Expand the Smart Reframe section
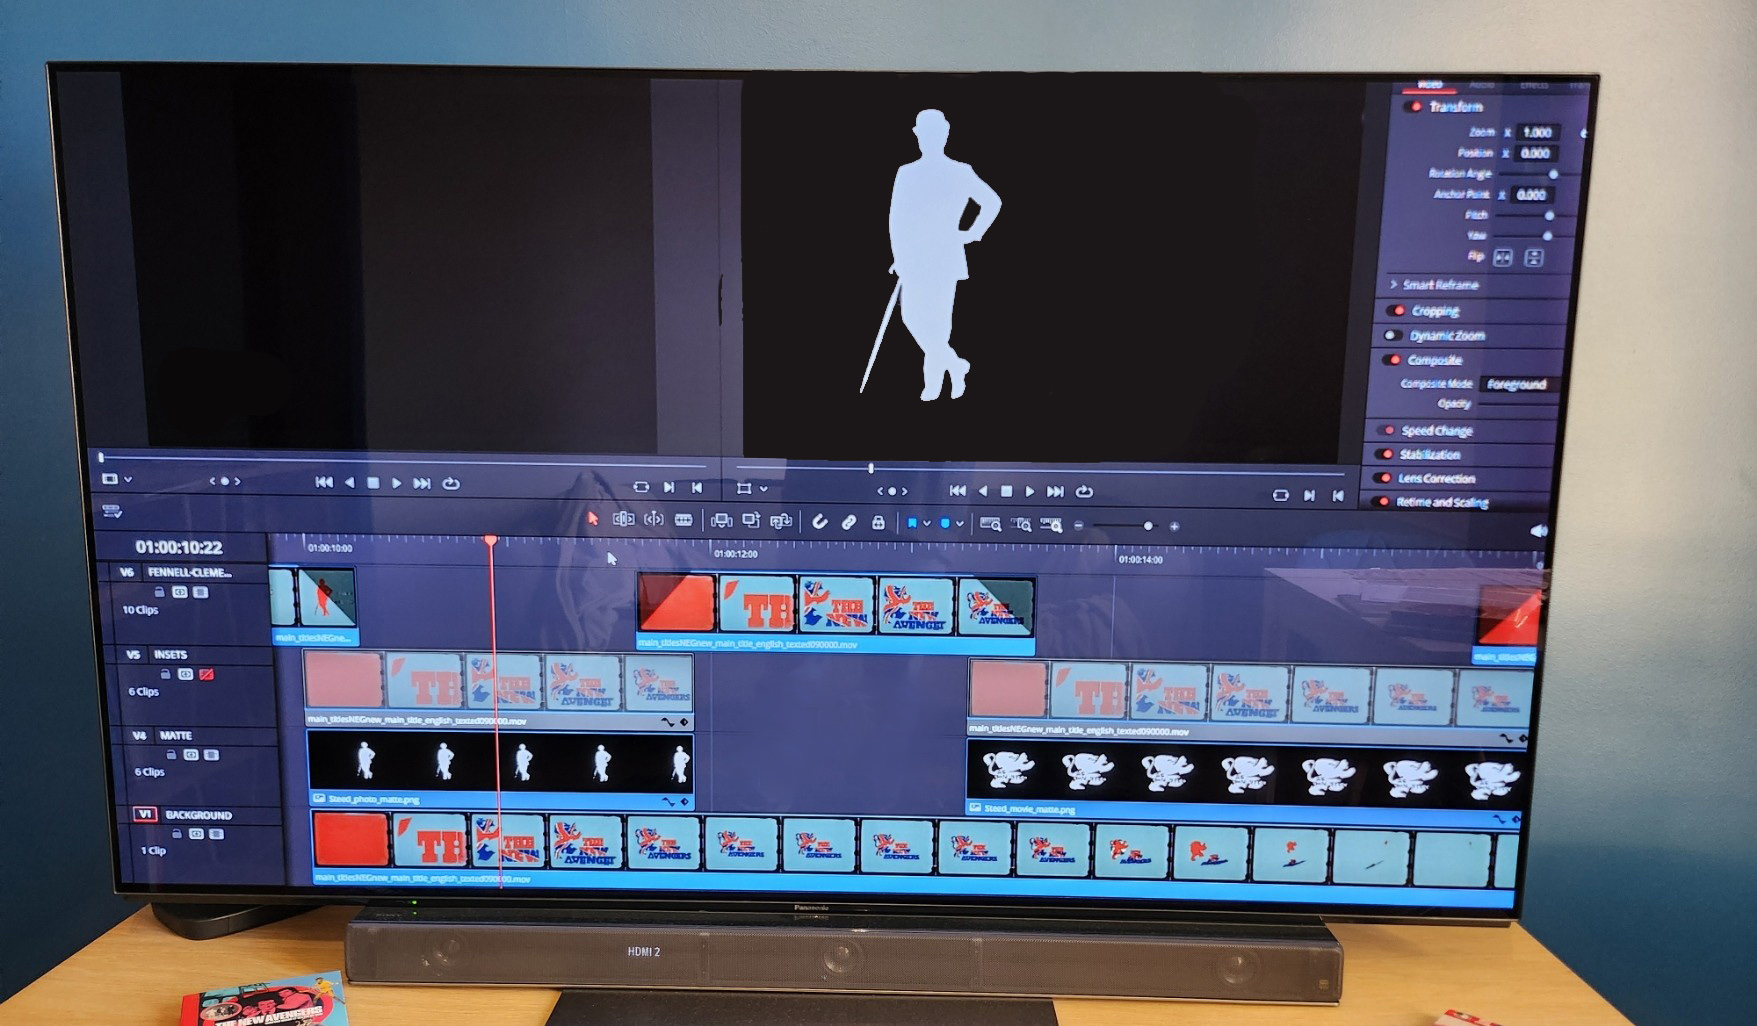 [x=1394, y=285]
